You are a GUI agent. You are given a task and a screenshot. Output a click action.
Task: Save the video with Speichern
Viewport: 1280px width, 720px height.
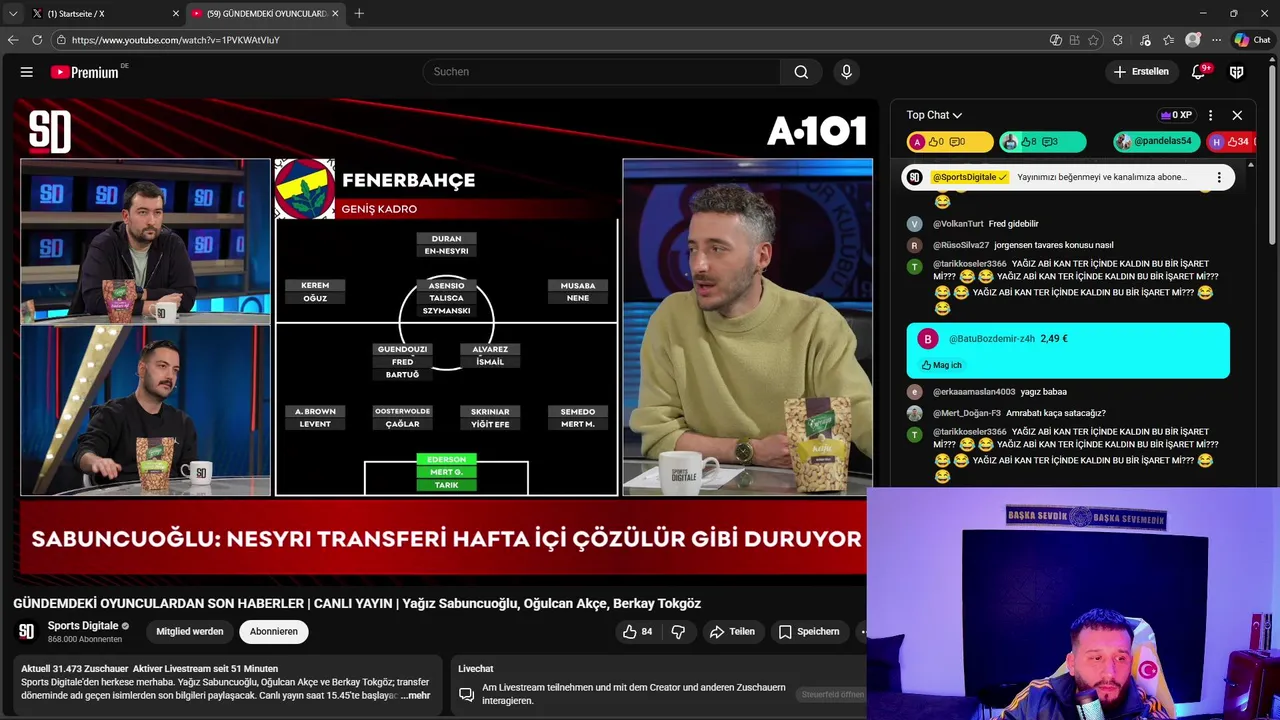(809, 632)
